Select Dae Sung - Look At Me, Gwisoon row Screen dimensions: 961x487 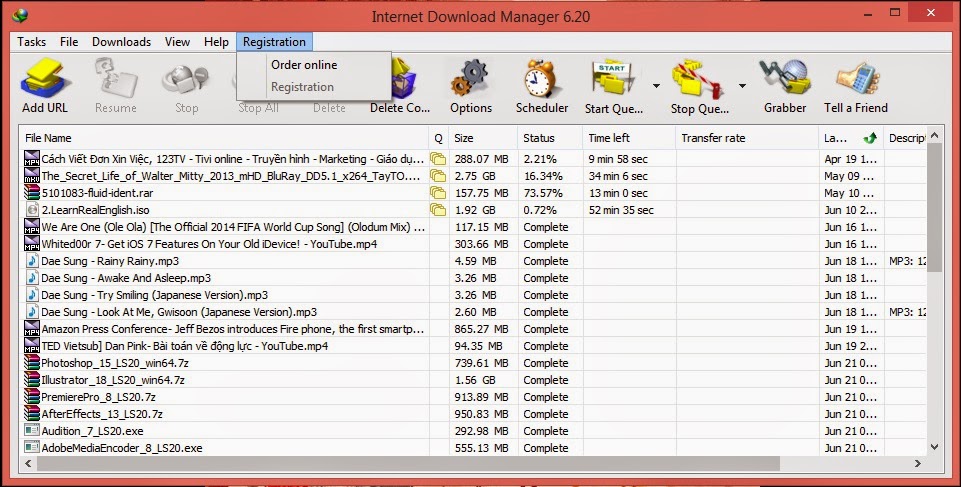[473, 312]
